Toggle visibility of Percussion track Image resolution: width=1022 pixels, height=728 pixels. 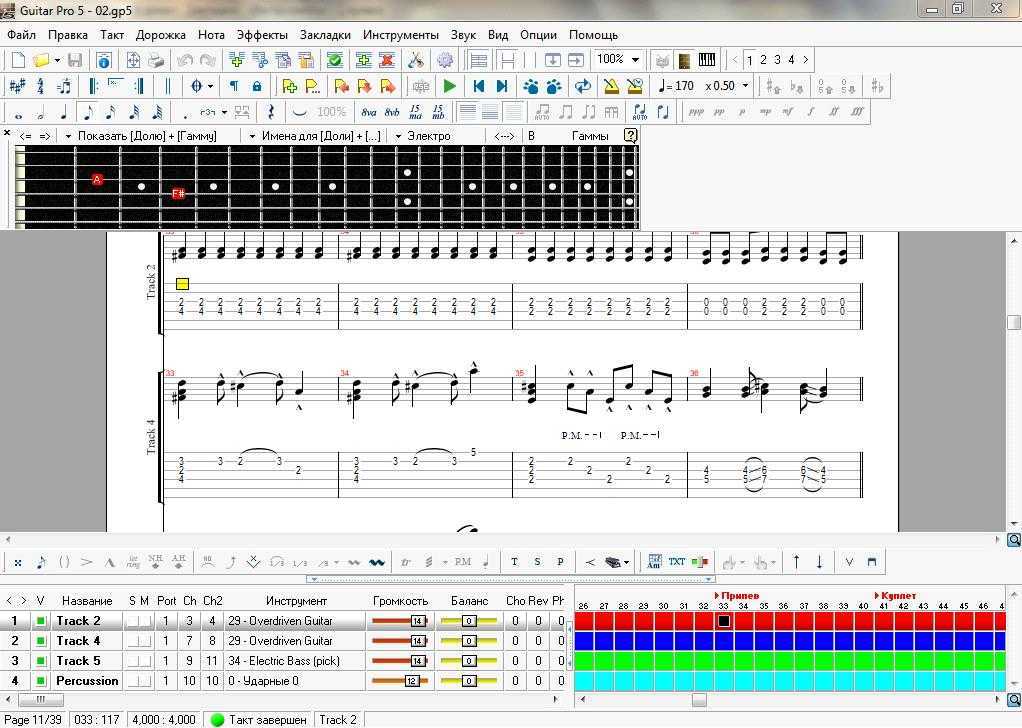[x=41, y=681]
